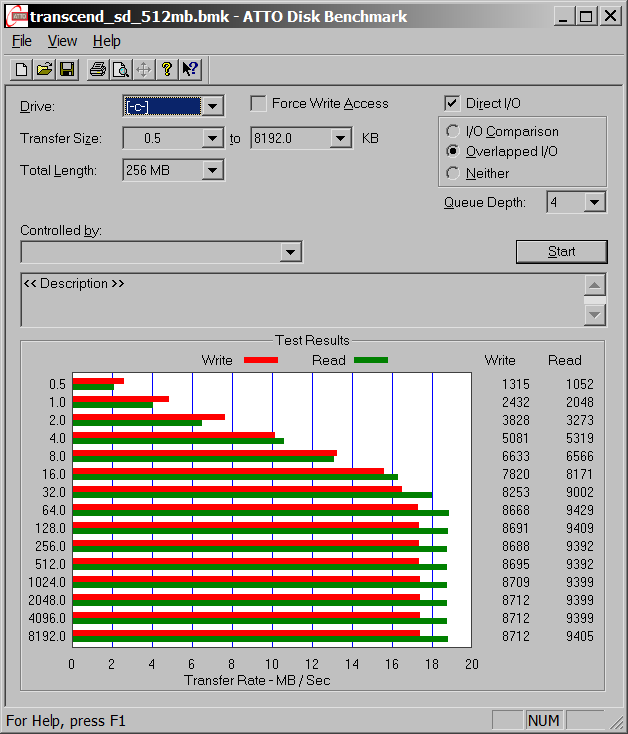Click the New file toolbar icon
The height and width of the screenshot is (734, 628).
click(22, 69)
